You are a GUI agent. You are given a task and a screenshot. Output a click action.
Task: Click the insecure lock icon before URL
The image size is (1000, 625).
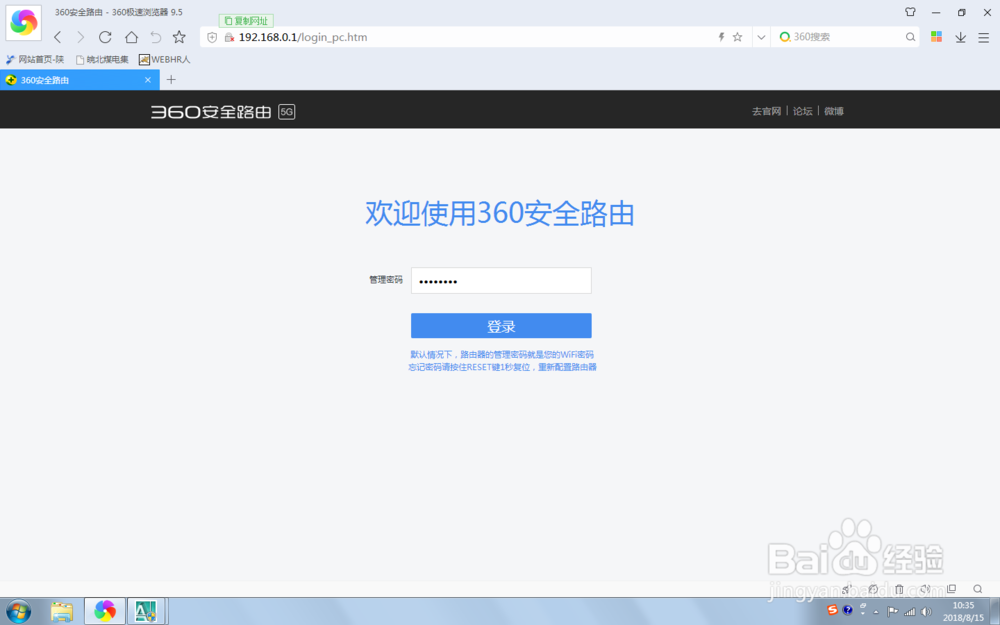(x=230, y=38)
